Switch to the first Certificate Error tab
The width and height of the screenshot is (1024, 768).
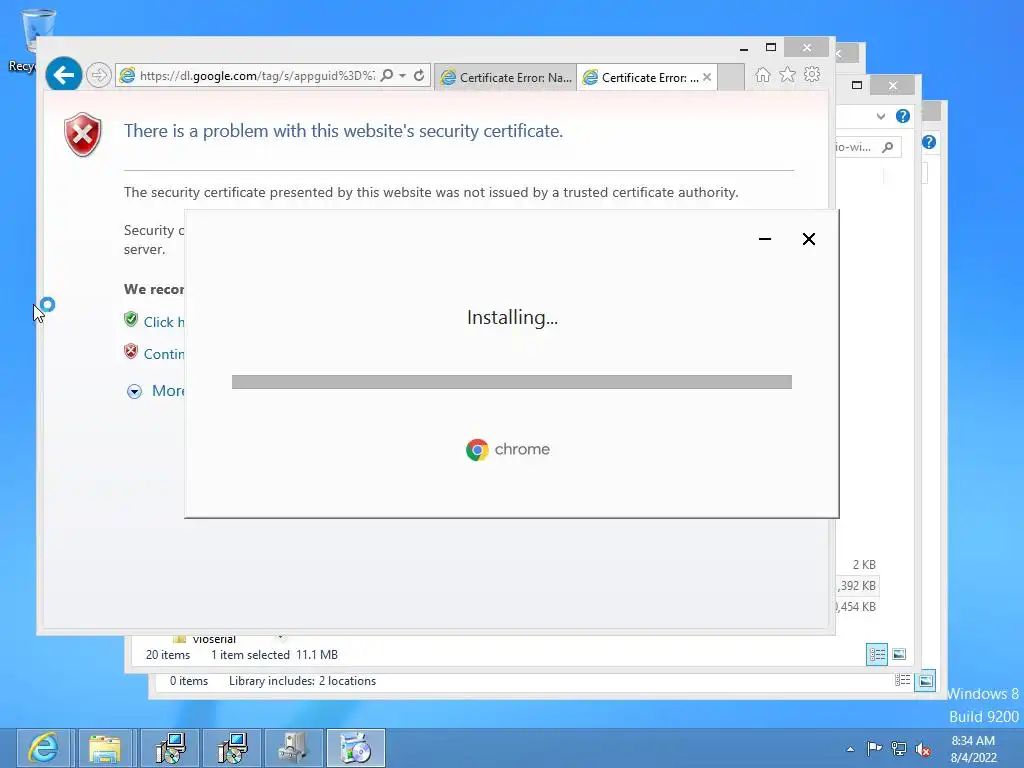pyautogui.click(x=505, y=77)
